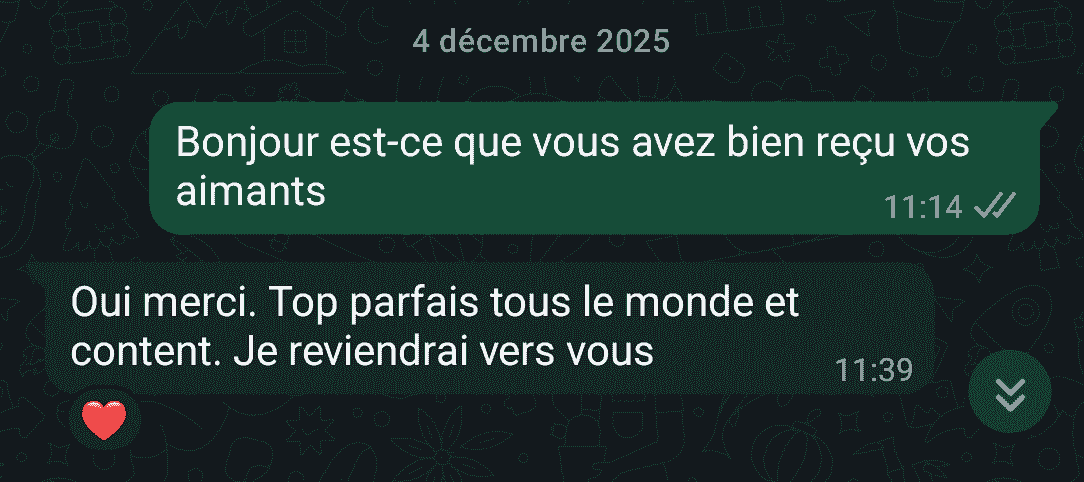1084x482 pixels.
Task: Click the incoming bubble's top-left tail
Action: pos(36,272)
